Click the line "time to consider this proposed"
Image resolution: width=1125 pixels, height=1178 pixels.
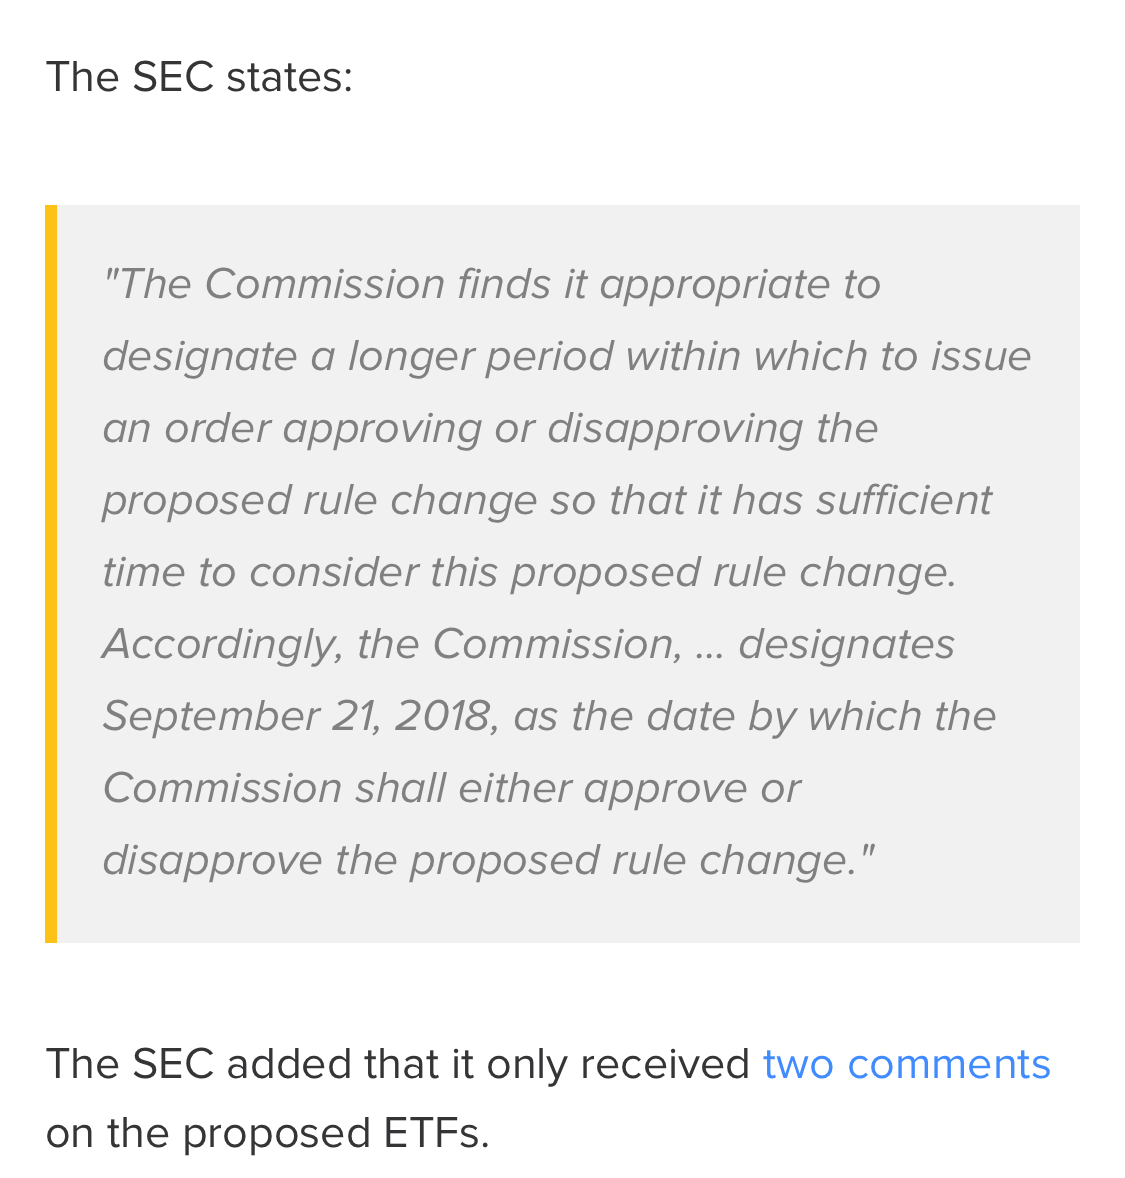[529, 572]
